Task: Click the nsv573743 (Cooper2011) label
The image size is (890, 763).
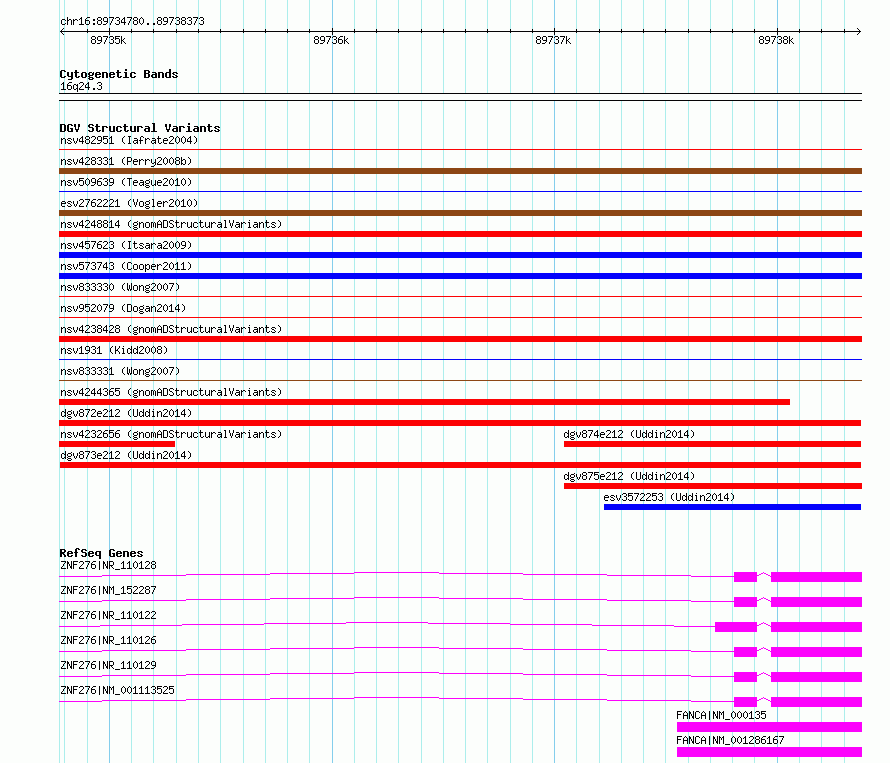Action: point(126,266)
